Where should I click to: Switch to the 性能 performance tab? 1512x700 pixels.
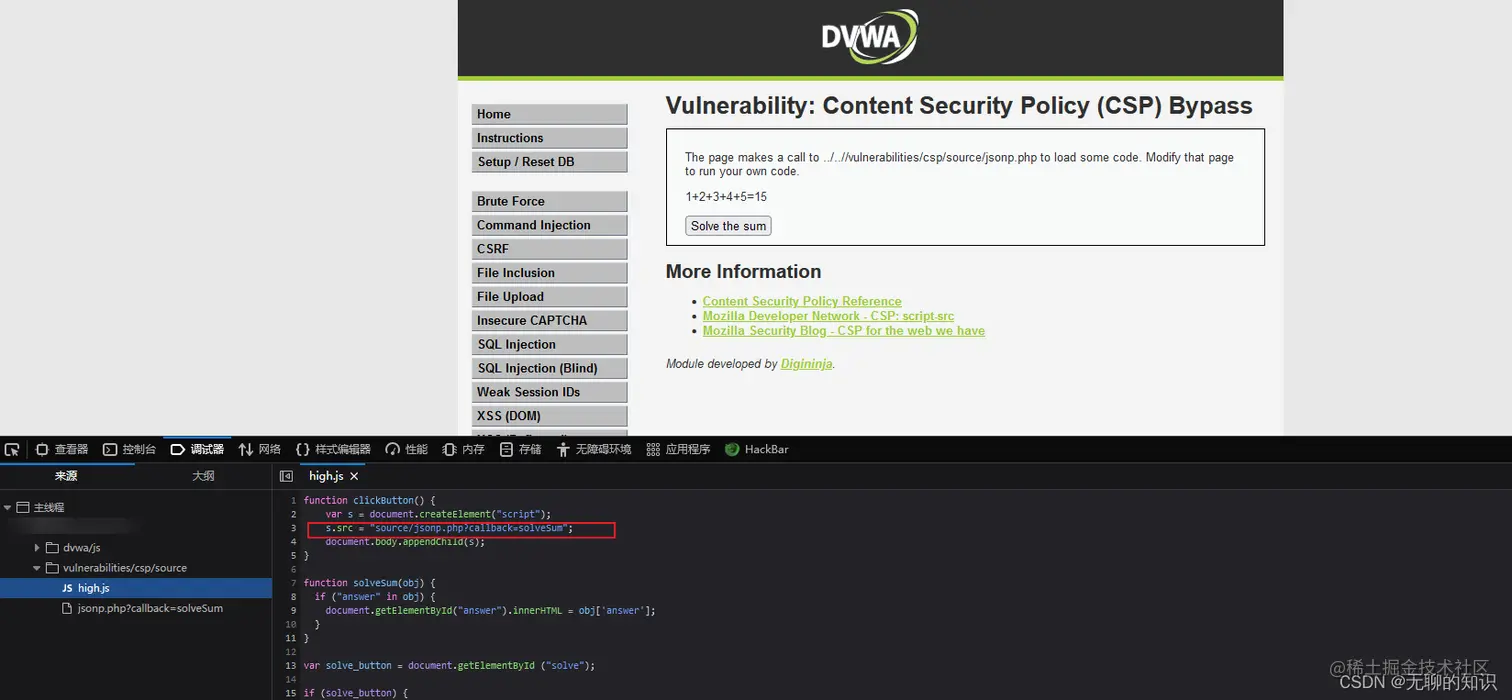click(x=406, y=450)
